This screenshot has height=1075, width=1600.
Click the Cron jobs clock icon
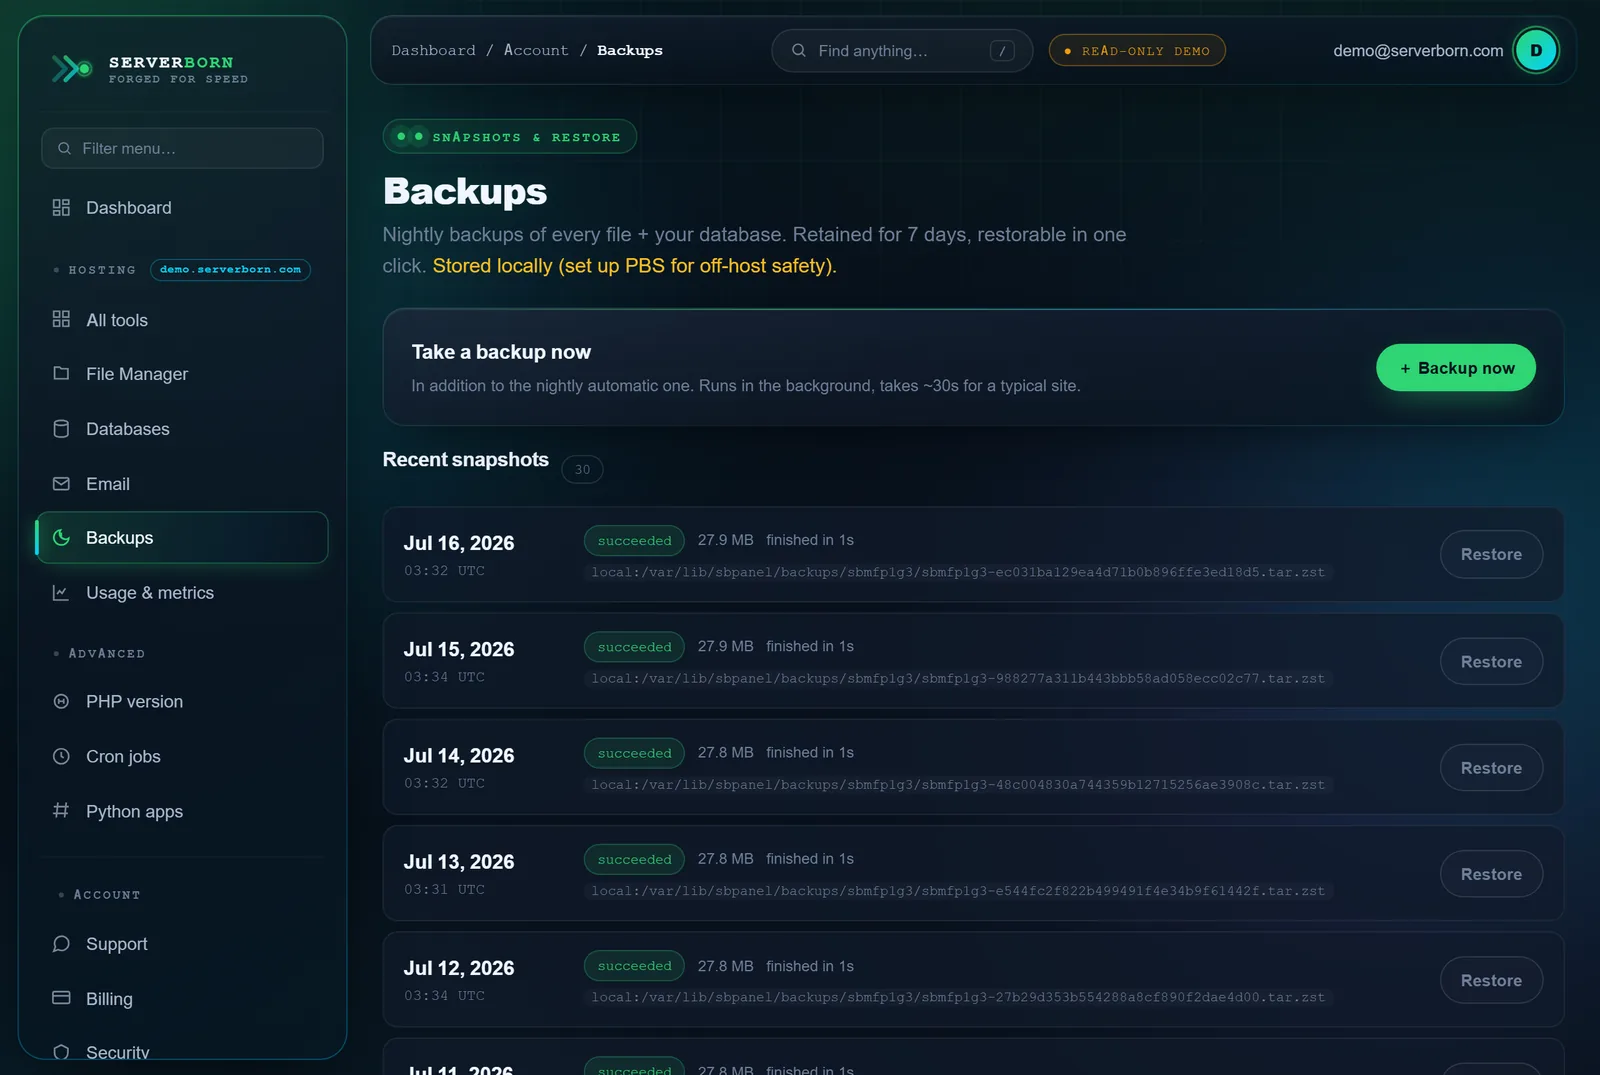click(61, 756)
